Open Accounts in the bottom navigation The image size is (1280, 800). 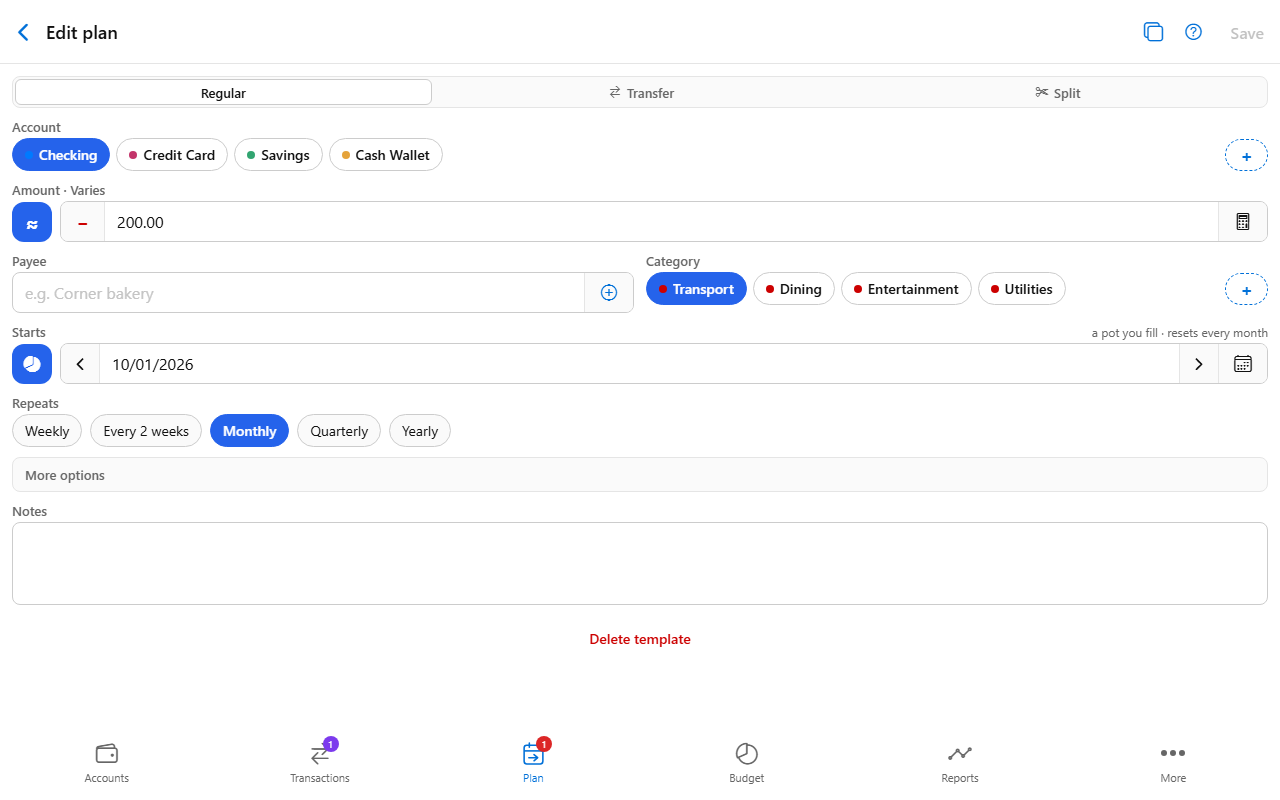107,763
